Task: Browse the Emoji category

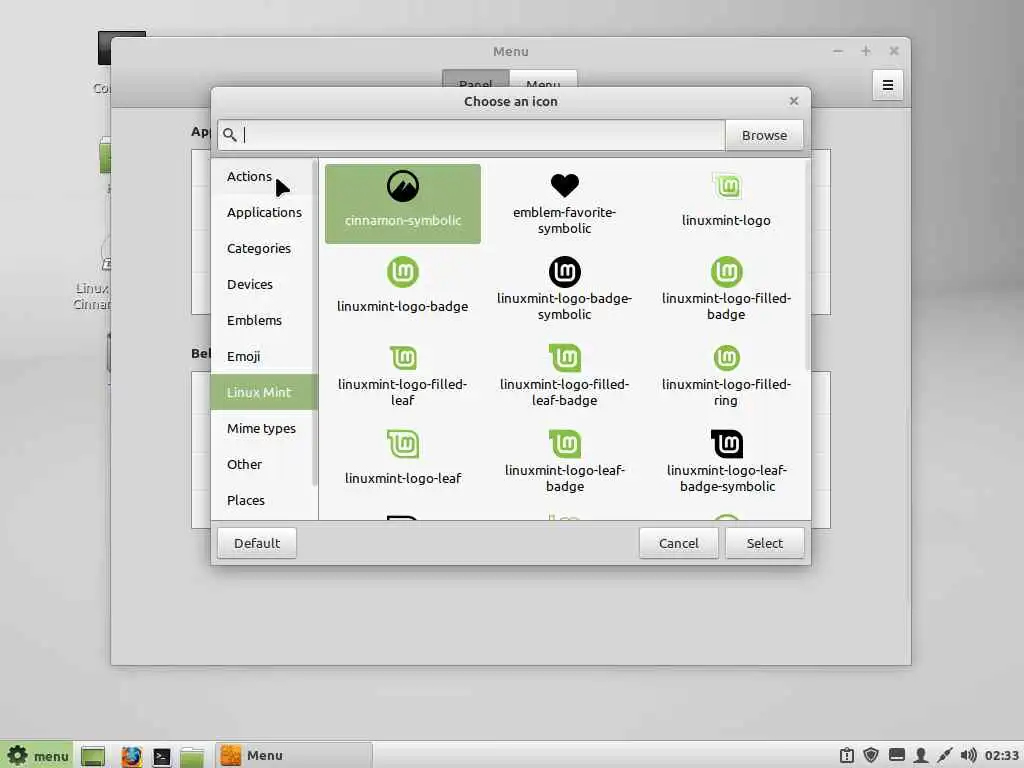Action: click(x=264, y=356)
